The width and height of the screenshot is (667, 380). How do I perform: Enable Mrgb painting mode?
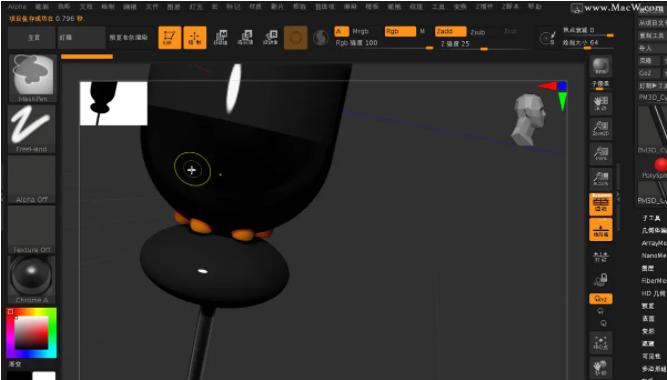[360, 31]
